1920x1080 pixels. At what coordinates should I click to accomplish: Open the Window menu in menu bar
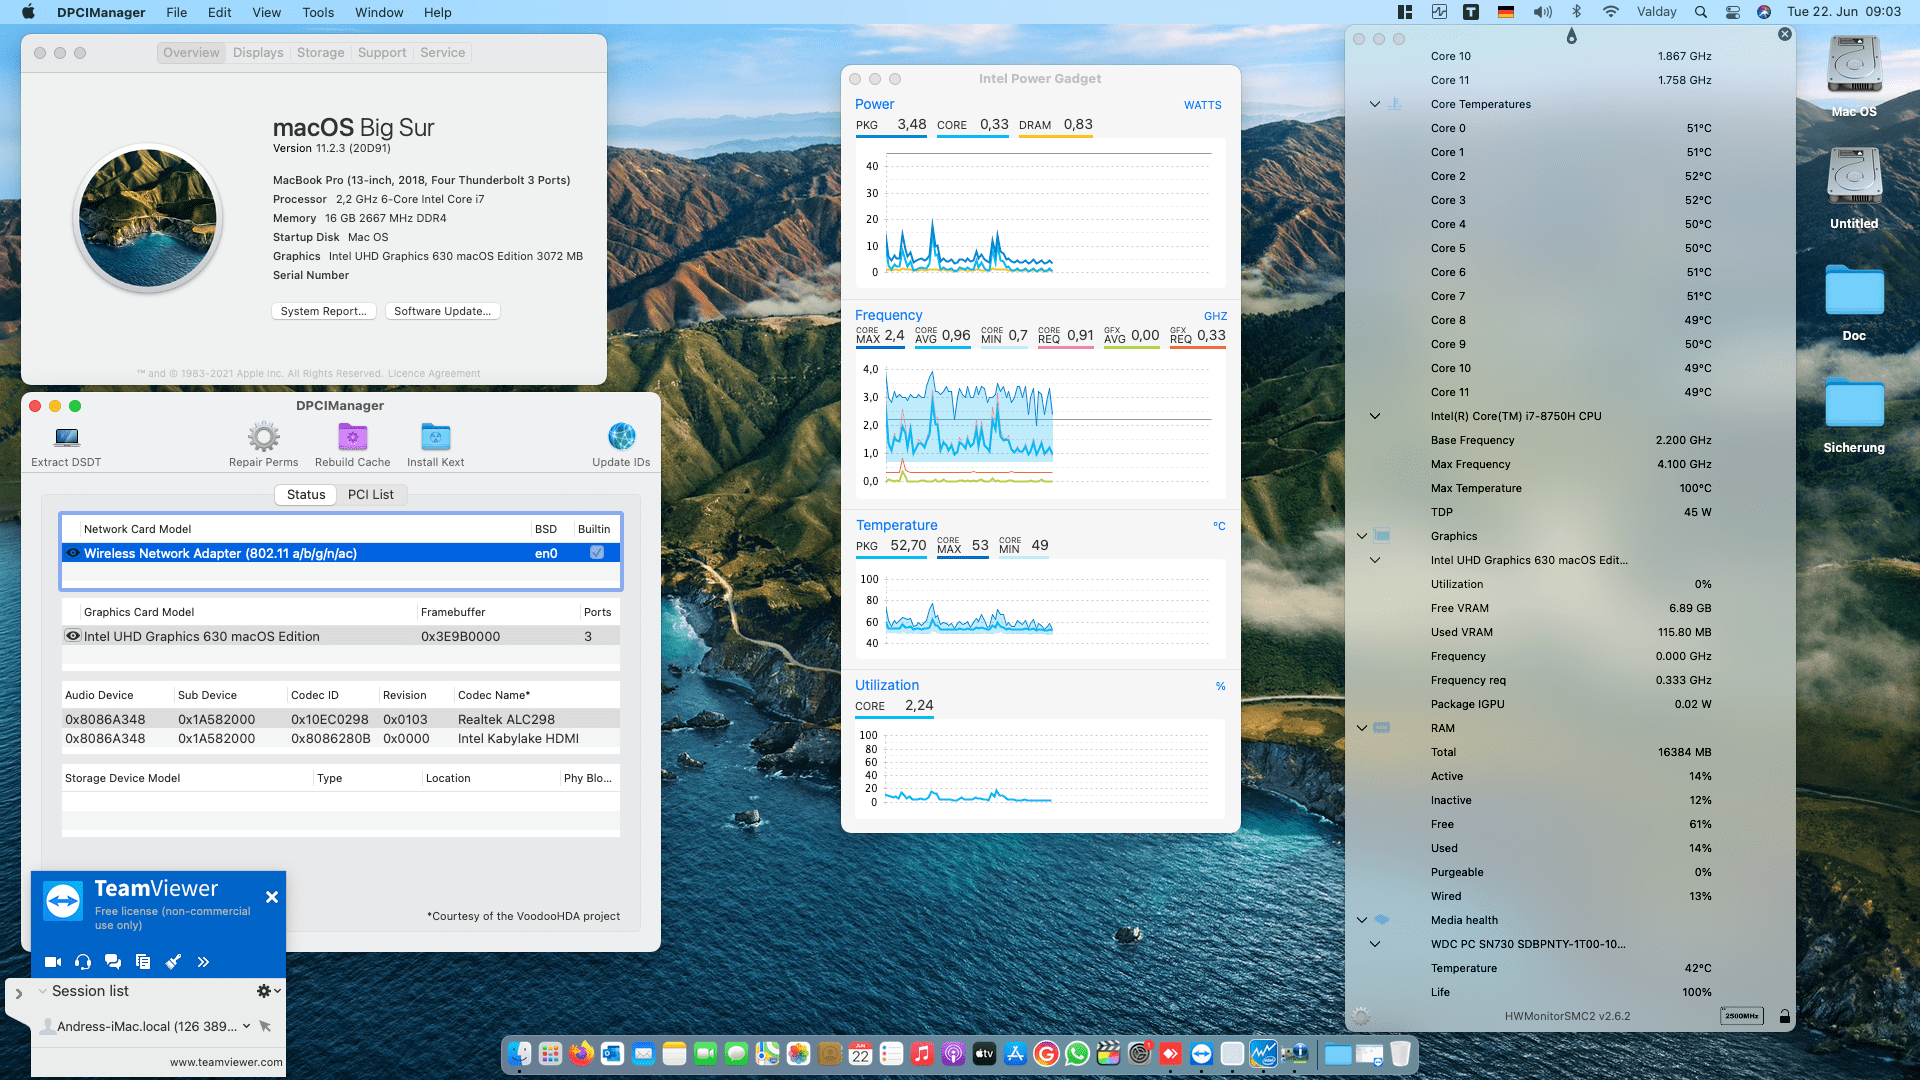379,12
